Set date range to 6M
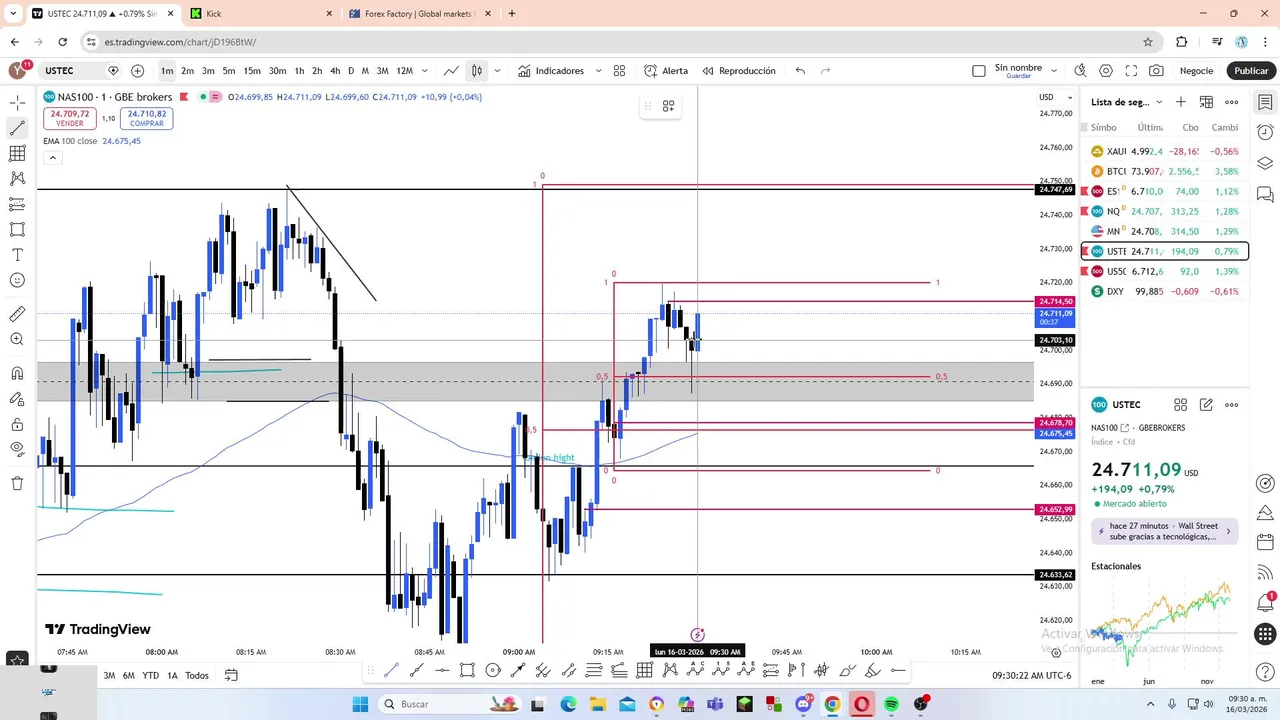The height and width of the screenshot is (720, 1280). (x=129, y=675)
